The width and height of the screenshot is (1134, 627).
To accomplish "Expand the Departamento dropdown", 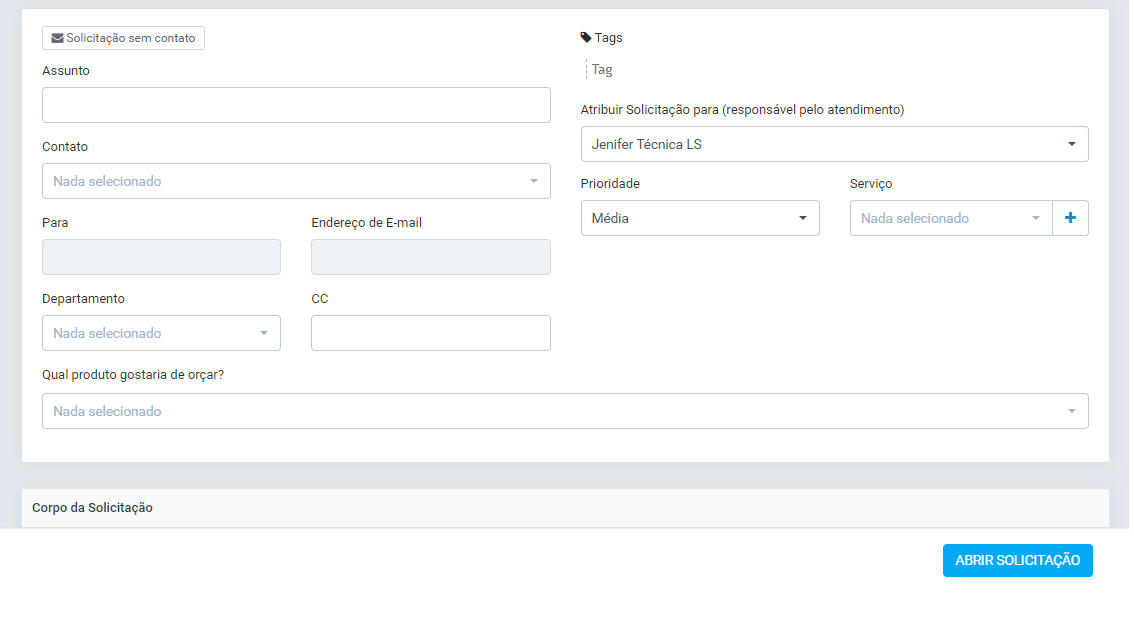I will (161, 333).
